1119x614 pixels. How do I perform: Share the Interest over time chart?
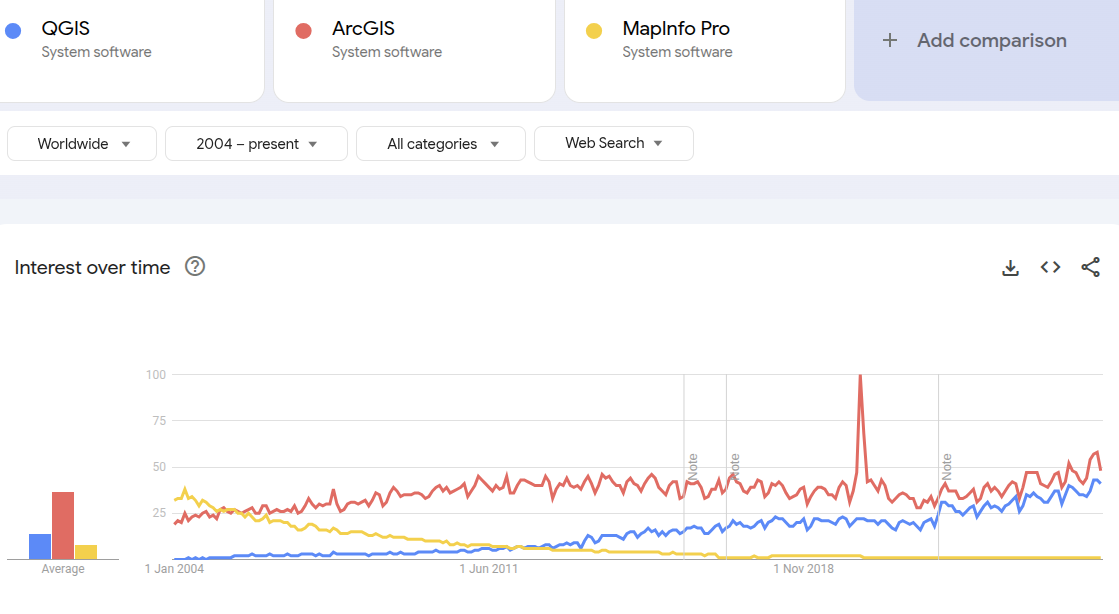tap(1090, 267)
